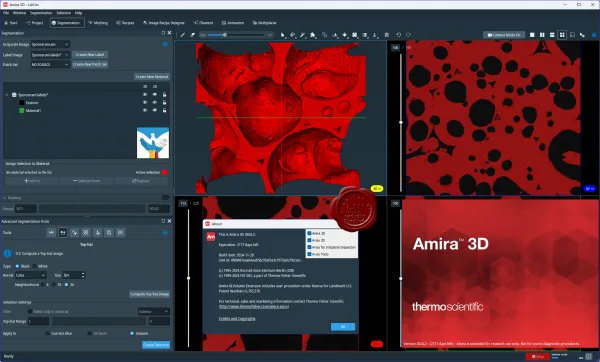
Task: Choose White top-hat type
Action: (x=34, y=266)
